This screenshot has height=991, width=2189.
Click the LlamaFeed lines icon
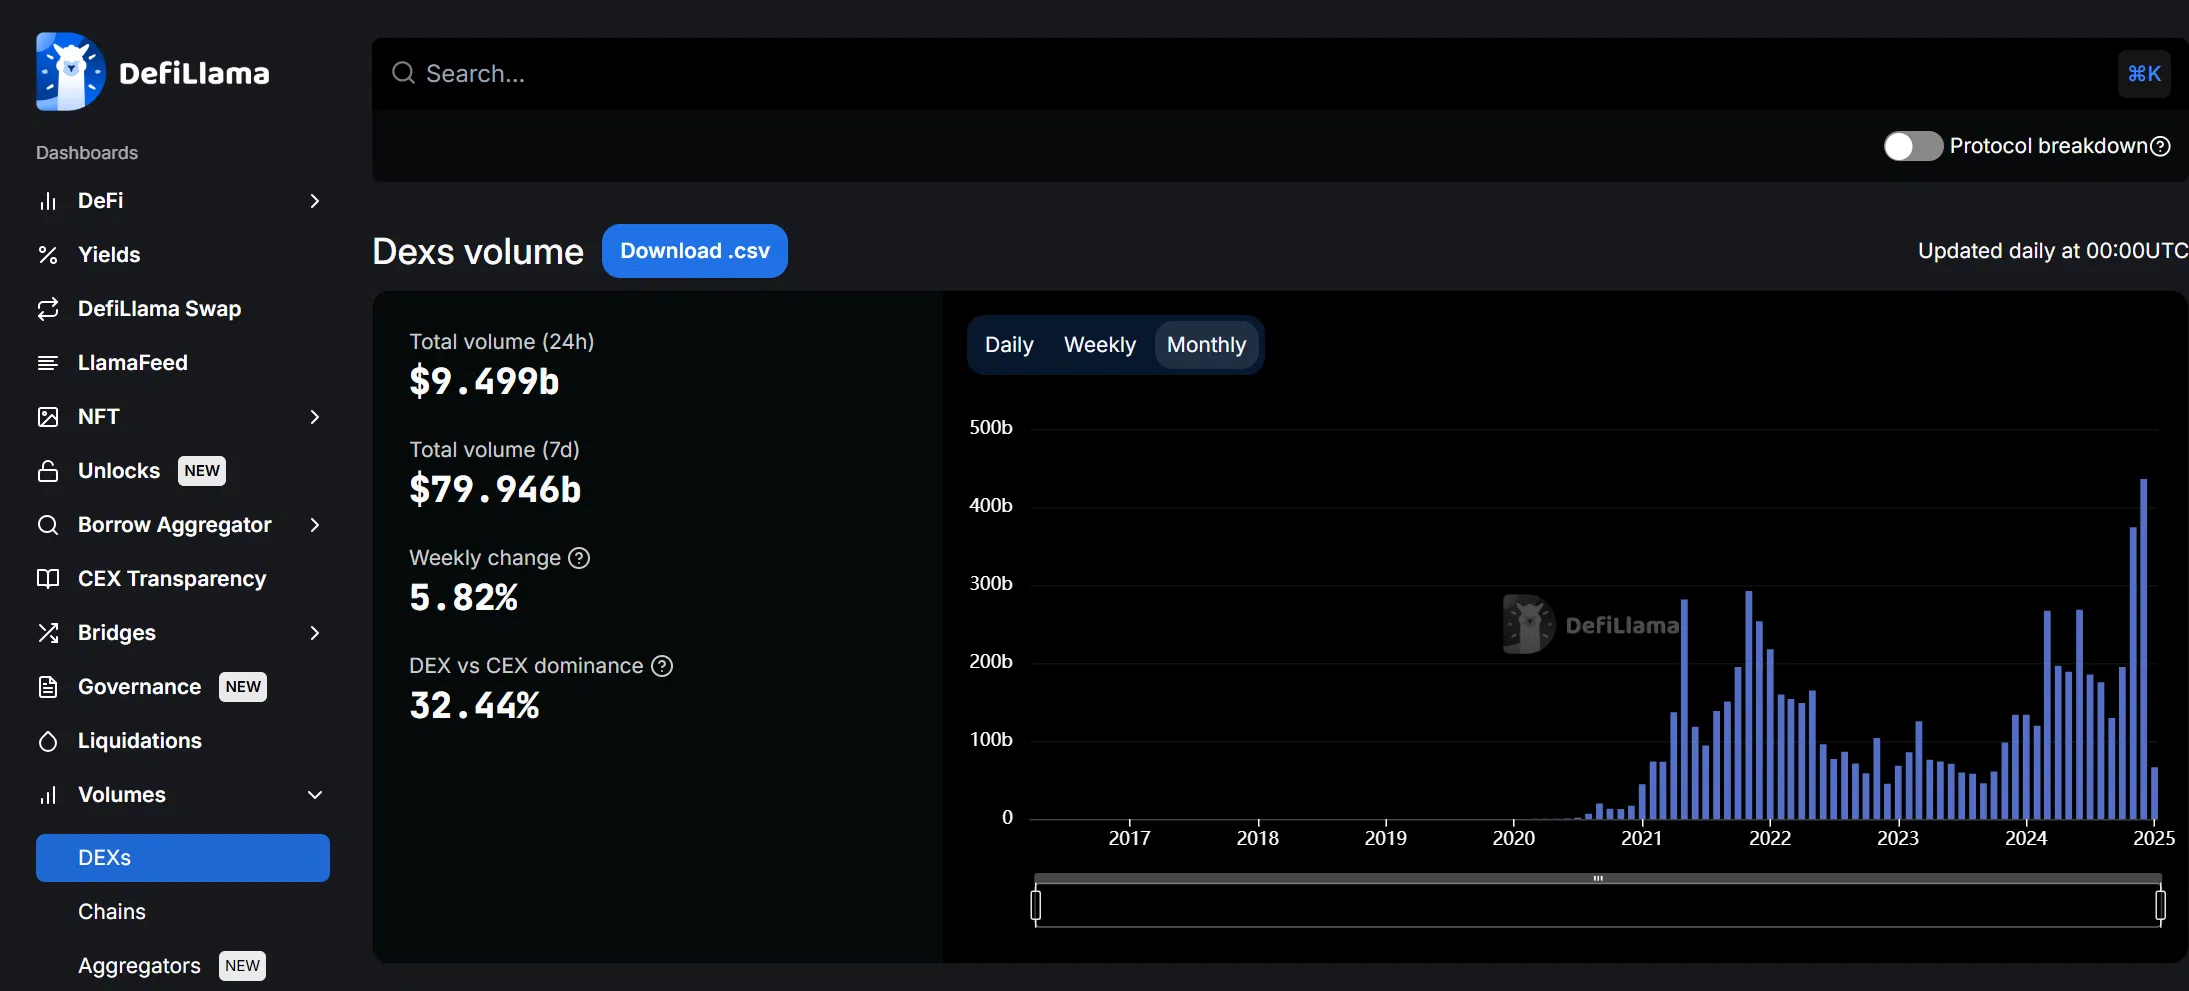(x=48, y=363)
